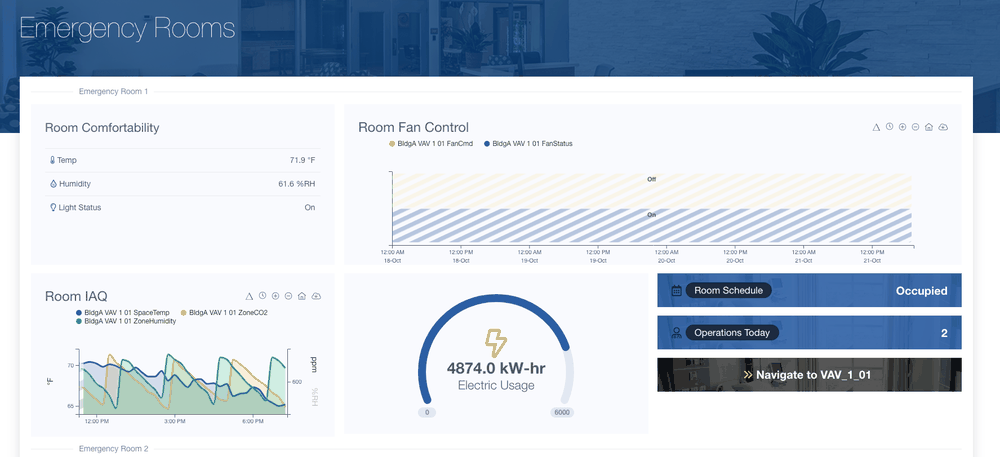Screen dimensions: 1000x457
Task: Click 12:00 PM 20-Oct tick on fan chart
Action: pyautogui.click(x=735, y=256)
